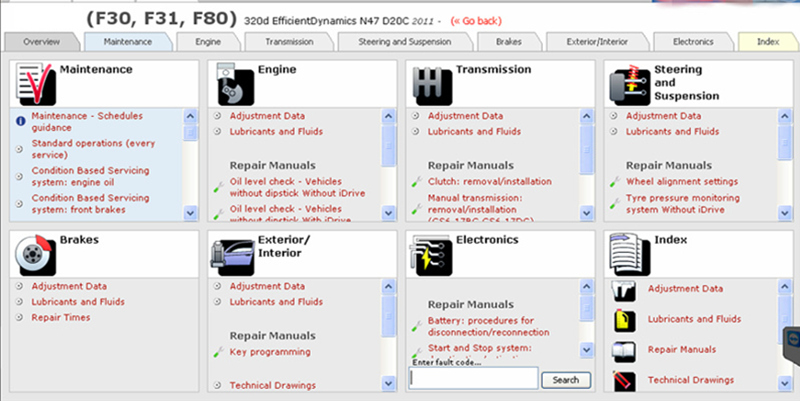Click yellow Lubricants and Fluids bottle icon in Index
The image size is (800, 401).
[x=624, y=321]
